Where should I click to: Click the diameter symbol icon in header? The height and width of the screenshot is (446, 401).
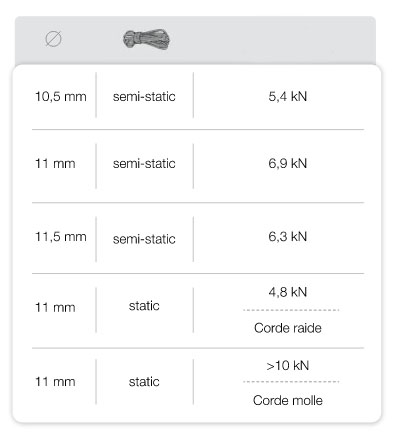coord(53,39)
